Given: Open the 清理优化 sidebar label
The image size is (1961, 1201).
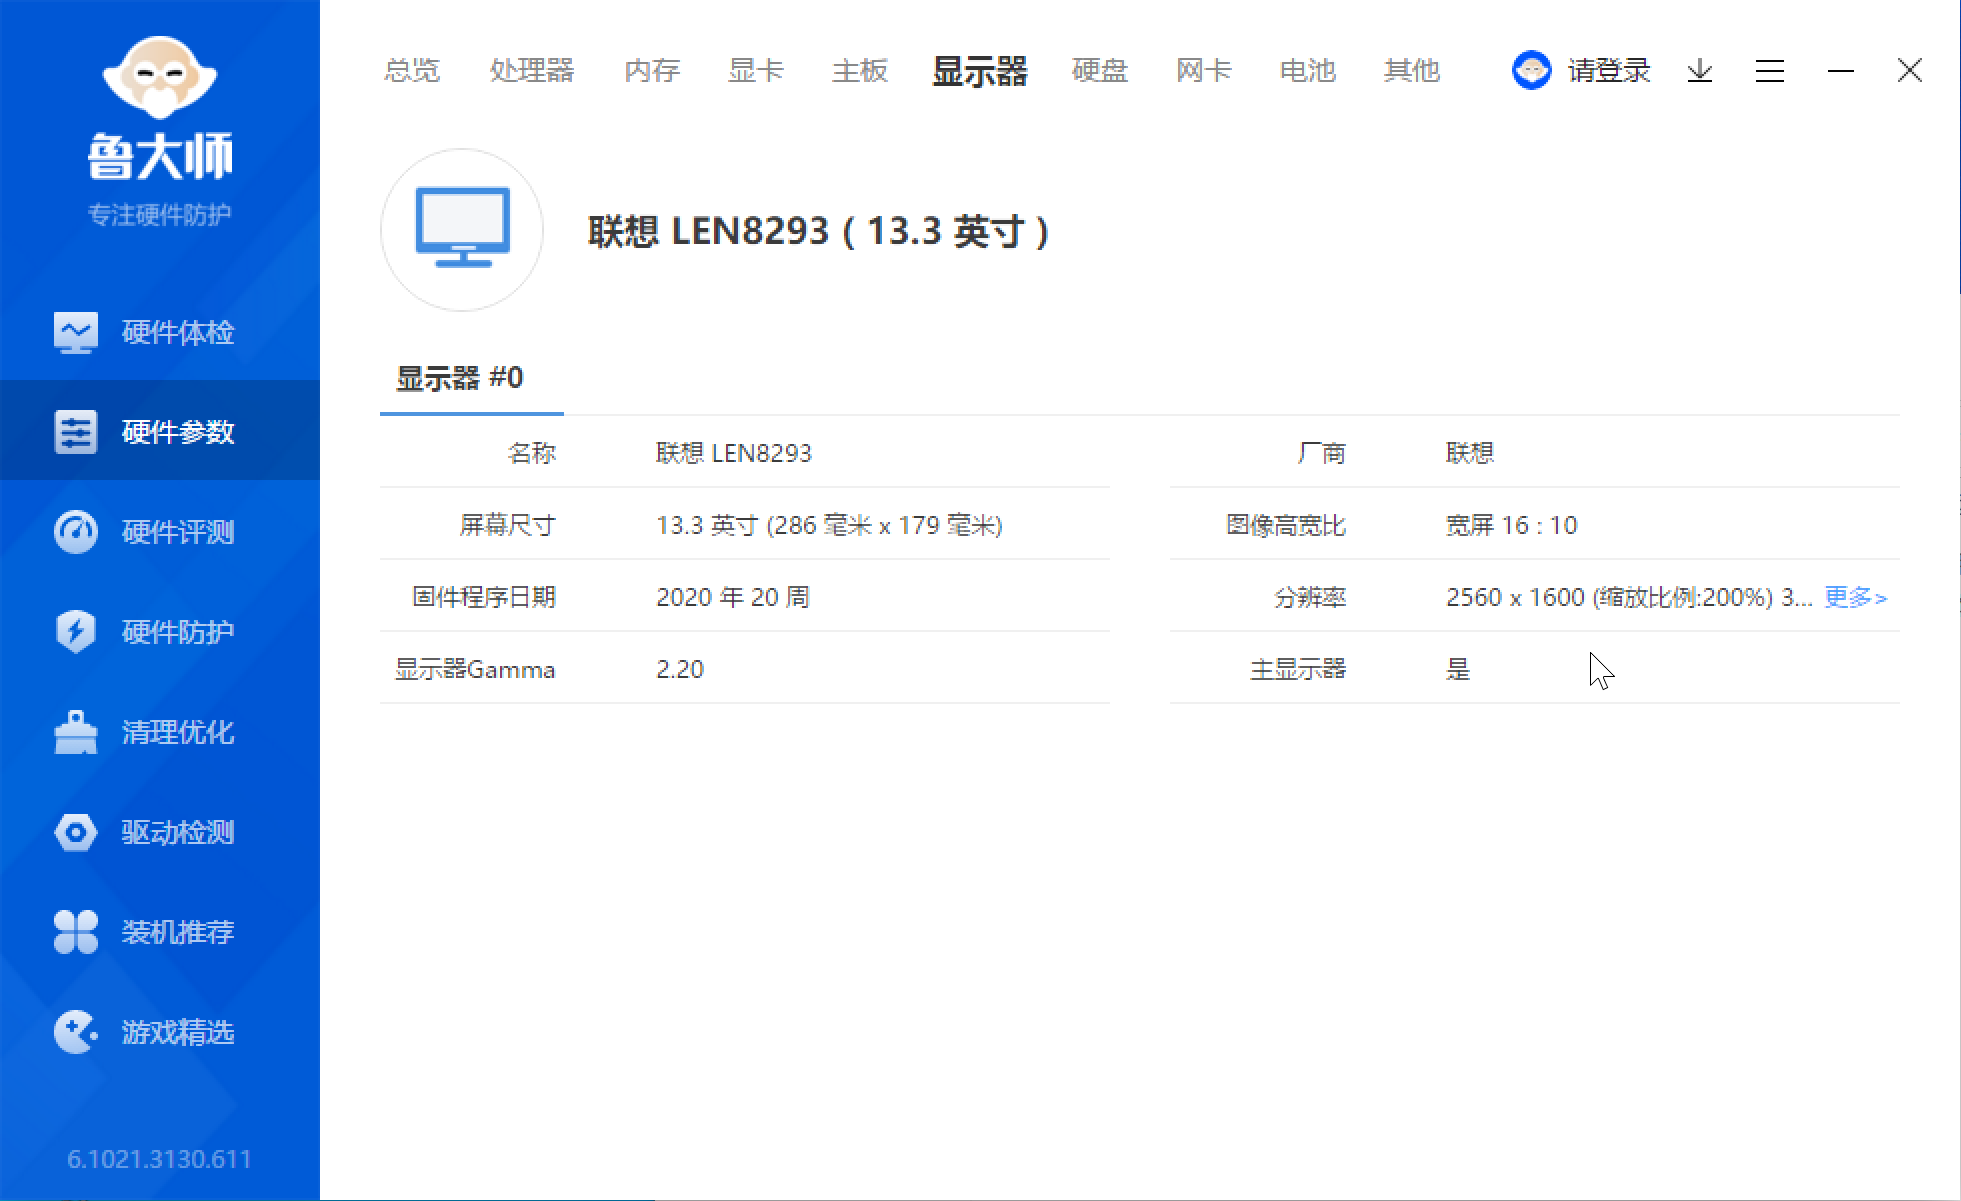Looking at the screenshot, I should tap(178, 732).
